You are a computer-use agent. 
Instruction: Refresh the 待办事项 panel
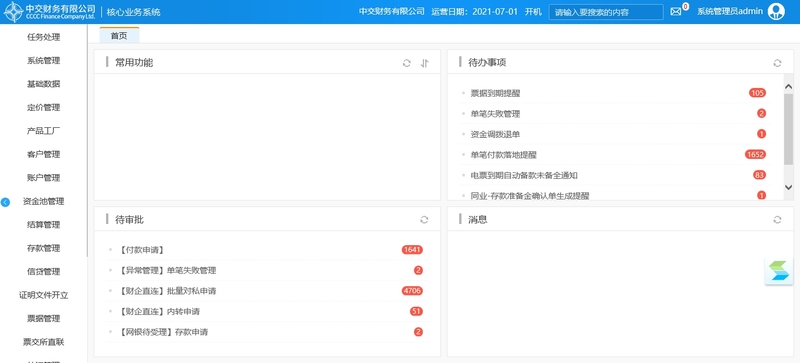tap(777, 63)
